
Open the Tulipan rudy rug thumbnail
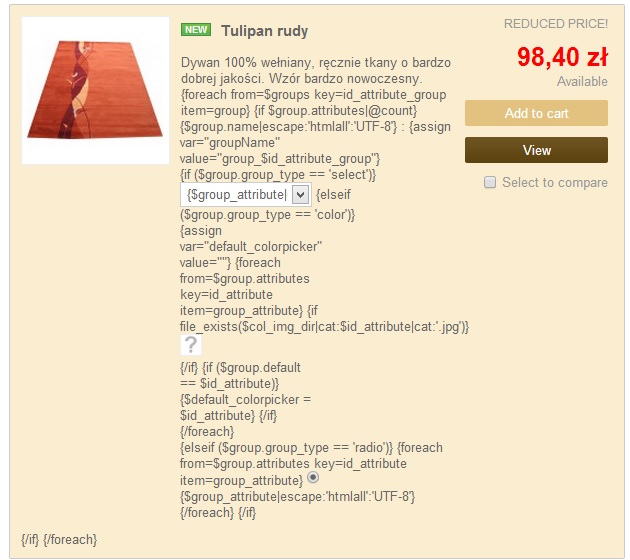coord(95,90)
